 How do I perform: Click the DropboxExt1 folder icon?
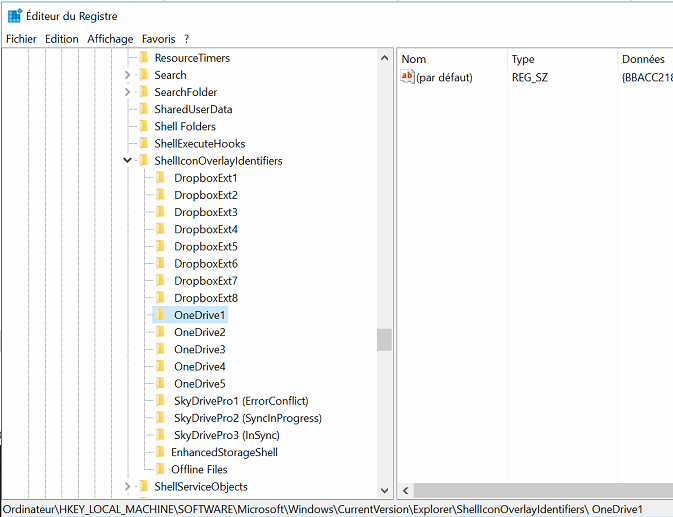[x=160, y=178]
